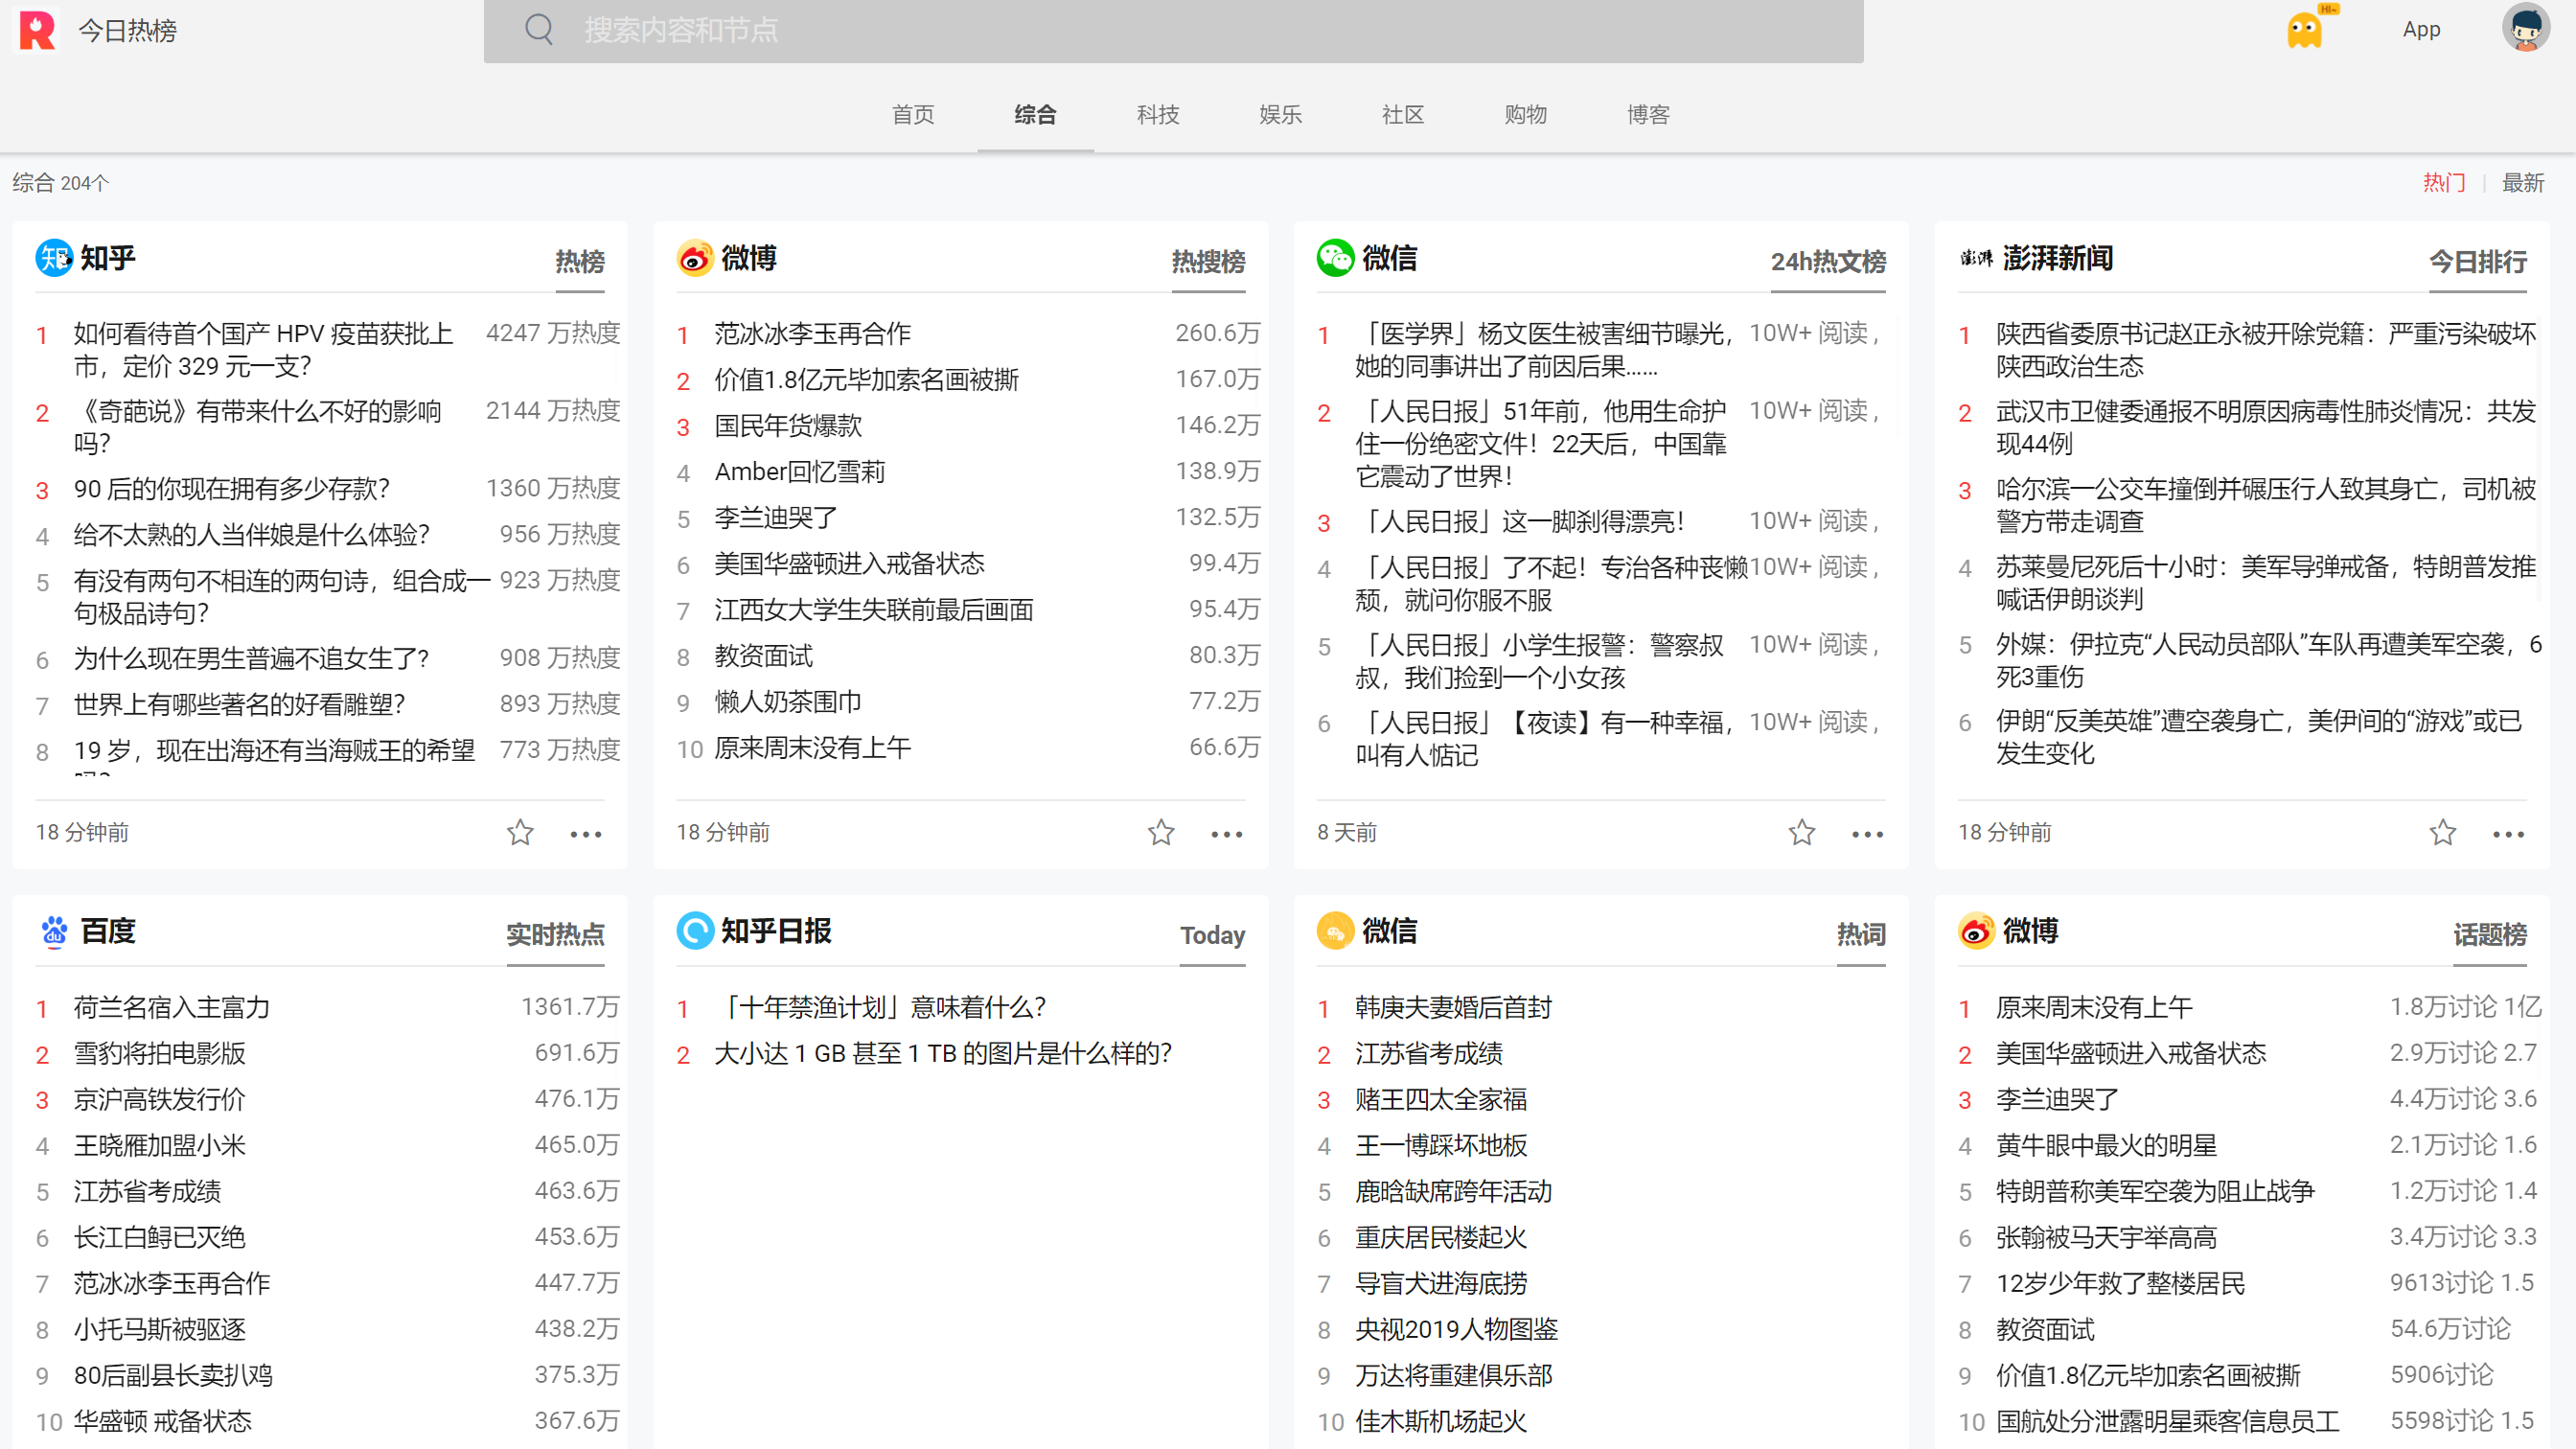Sort by 最新
Viewport: 2576px width, 1449px height.
(x=2523, y=183)
